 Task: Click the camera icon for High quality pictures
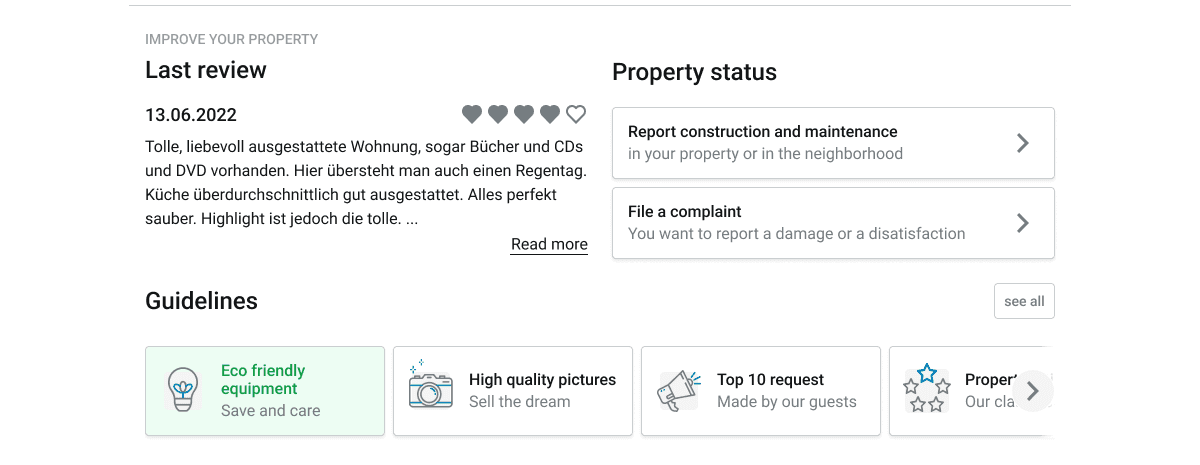pos(430,385)
